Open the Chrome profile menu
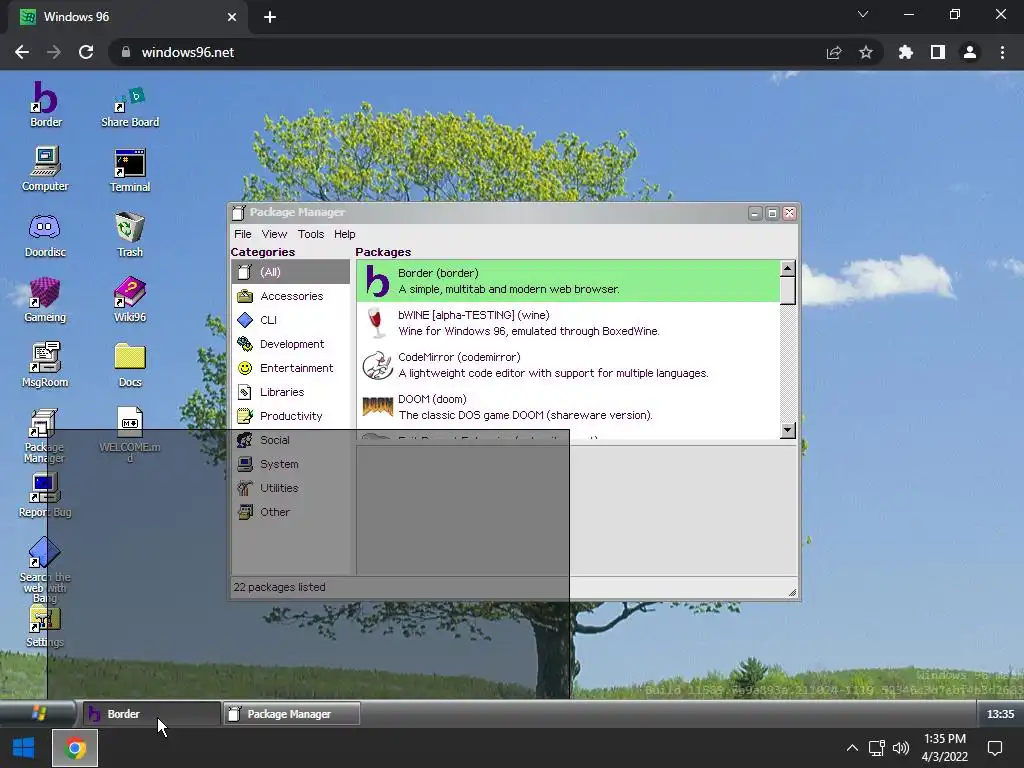Screen dimensions: 1024x768 [969, 52]
